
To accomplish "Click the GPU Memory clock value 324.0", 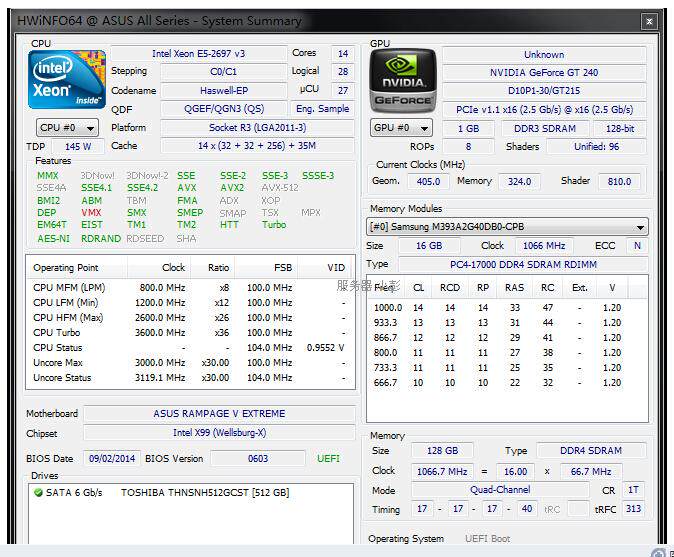I will 519,181.
